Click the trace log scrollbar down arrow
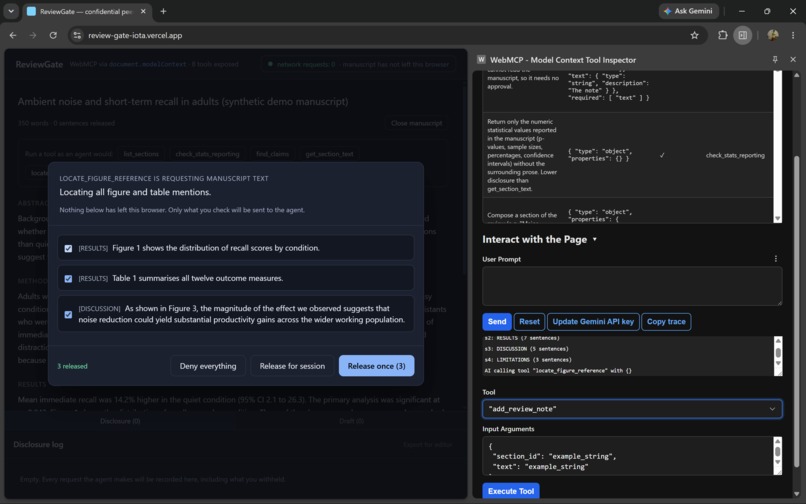 coord(778,364)
